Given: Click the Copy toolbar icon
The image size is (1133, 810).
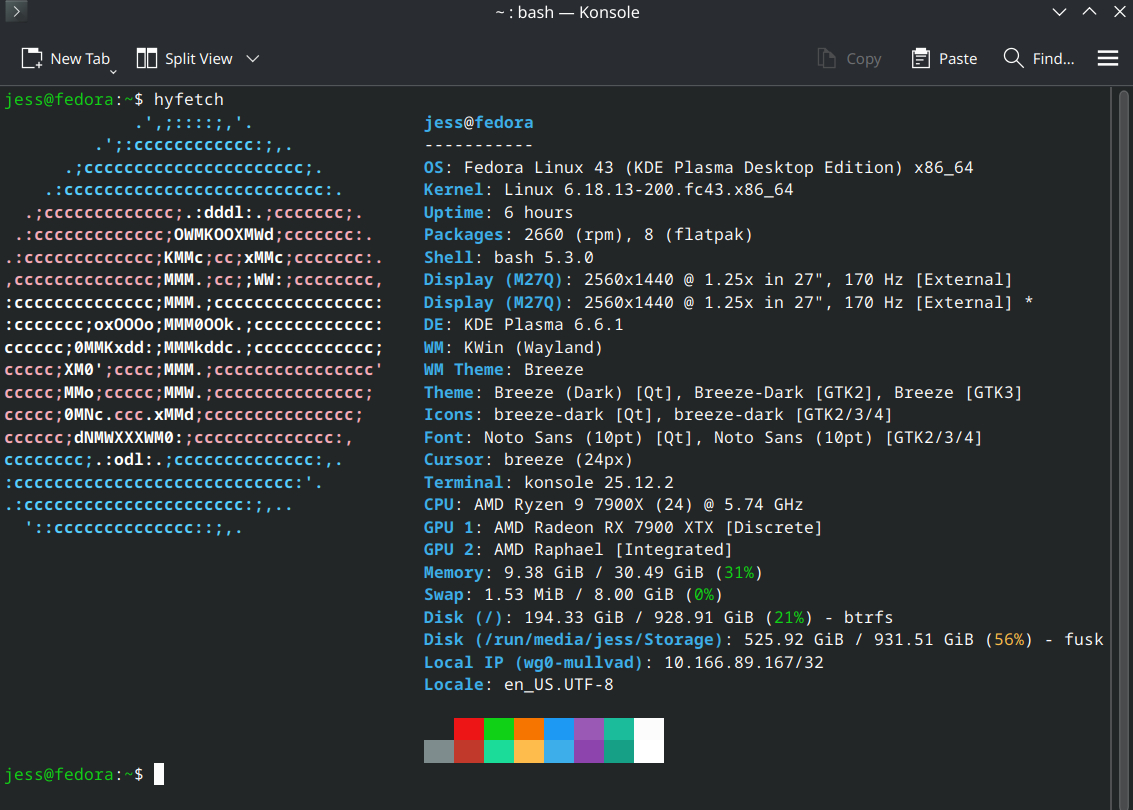Looking at the screenshot, I should click(x=827, y=58).
